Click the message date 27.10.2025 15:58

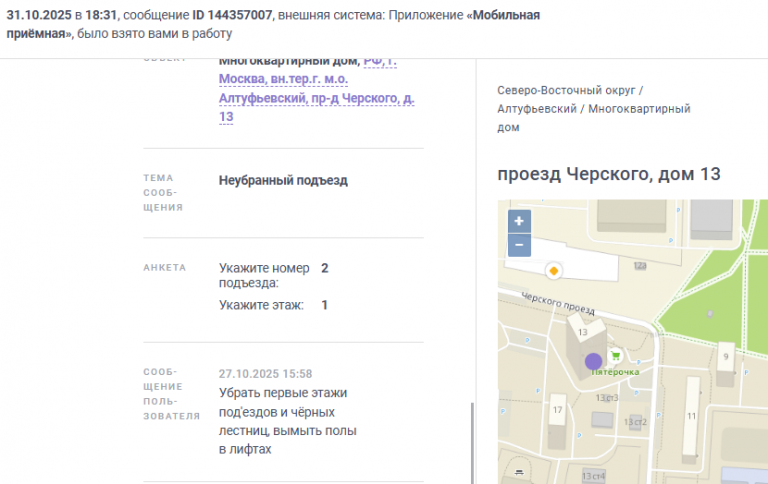pyautogui.click(x=265, y=374)
